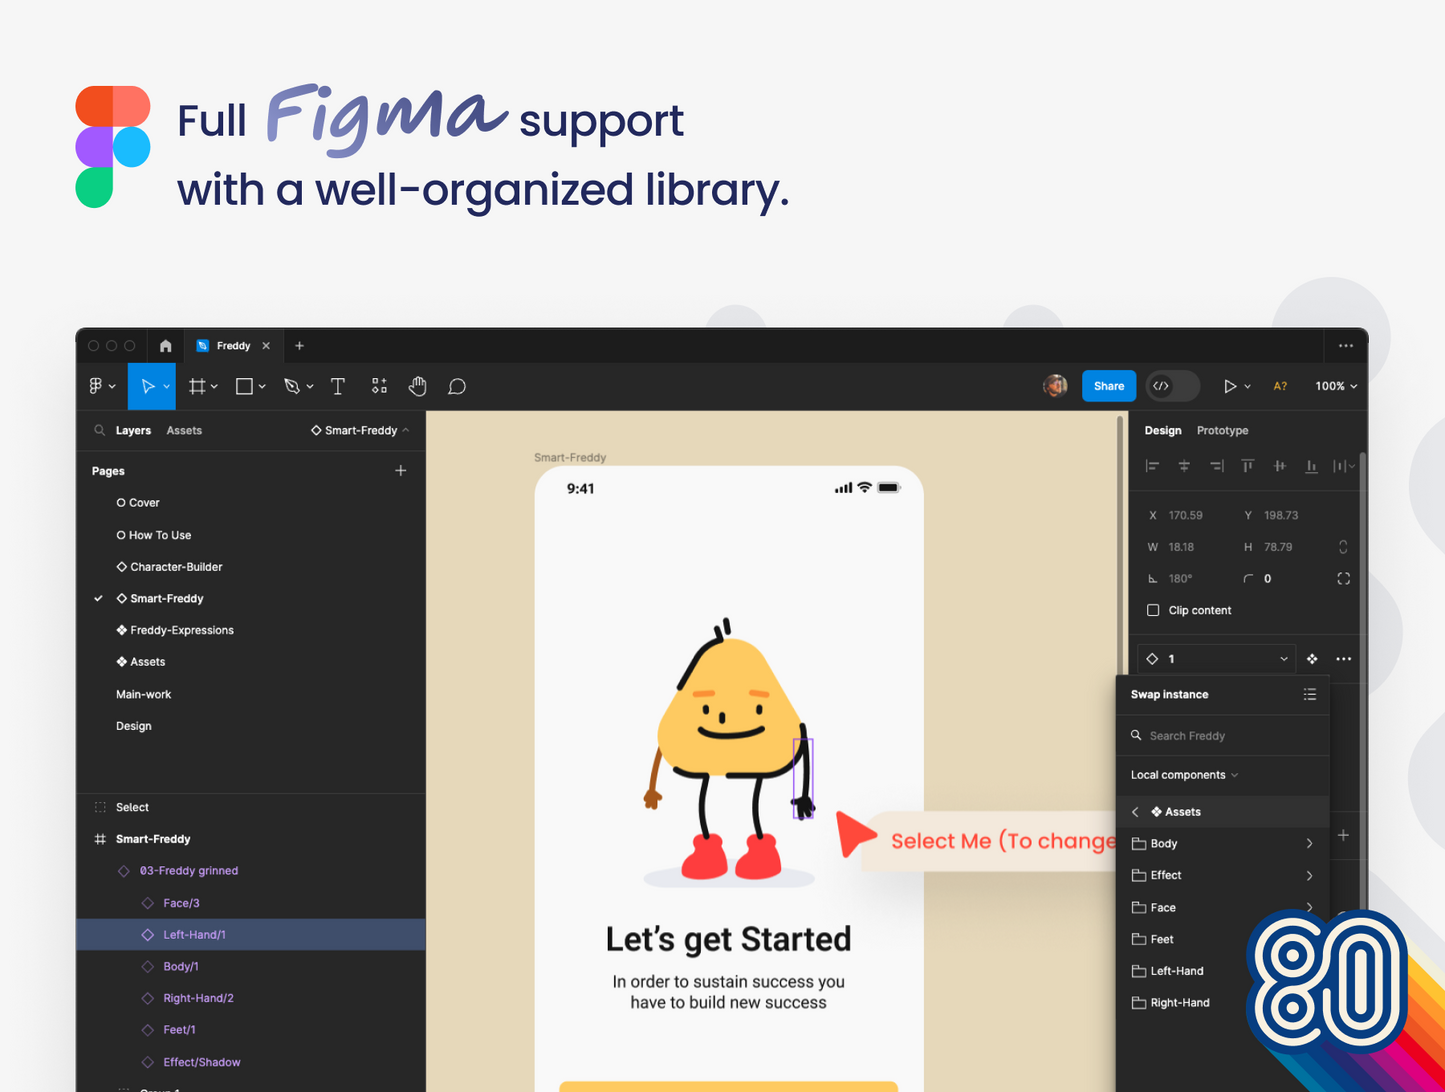The image size is (1445, 1092).
Task: Open the Resources components tool
Action: tap(379, 386)
